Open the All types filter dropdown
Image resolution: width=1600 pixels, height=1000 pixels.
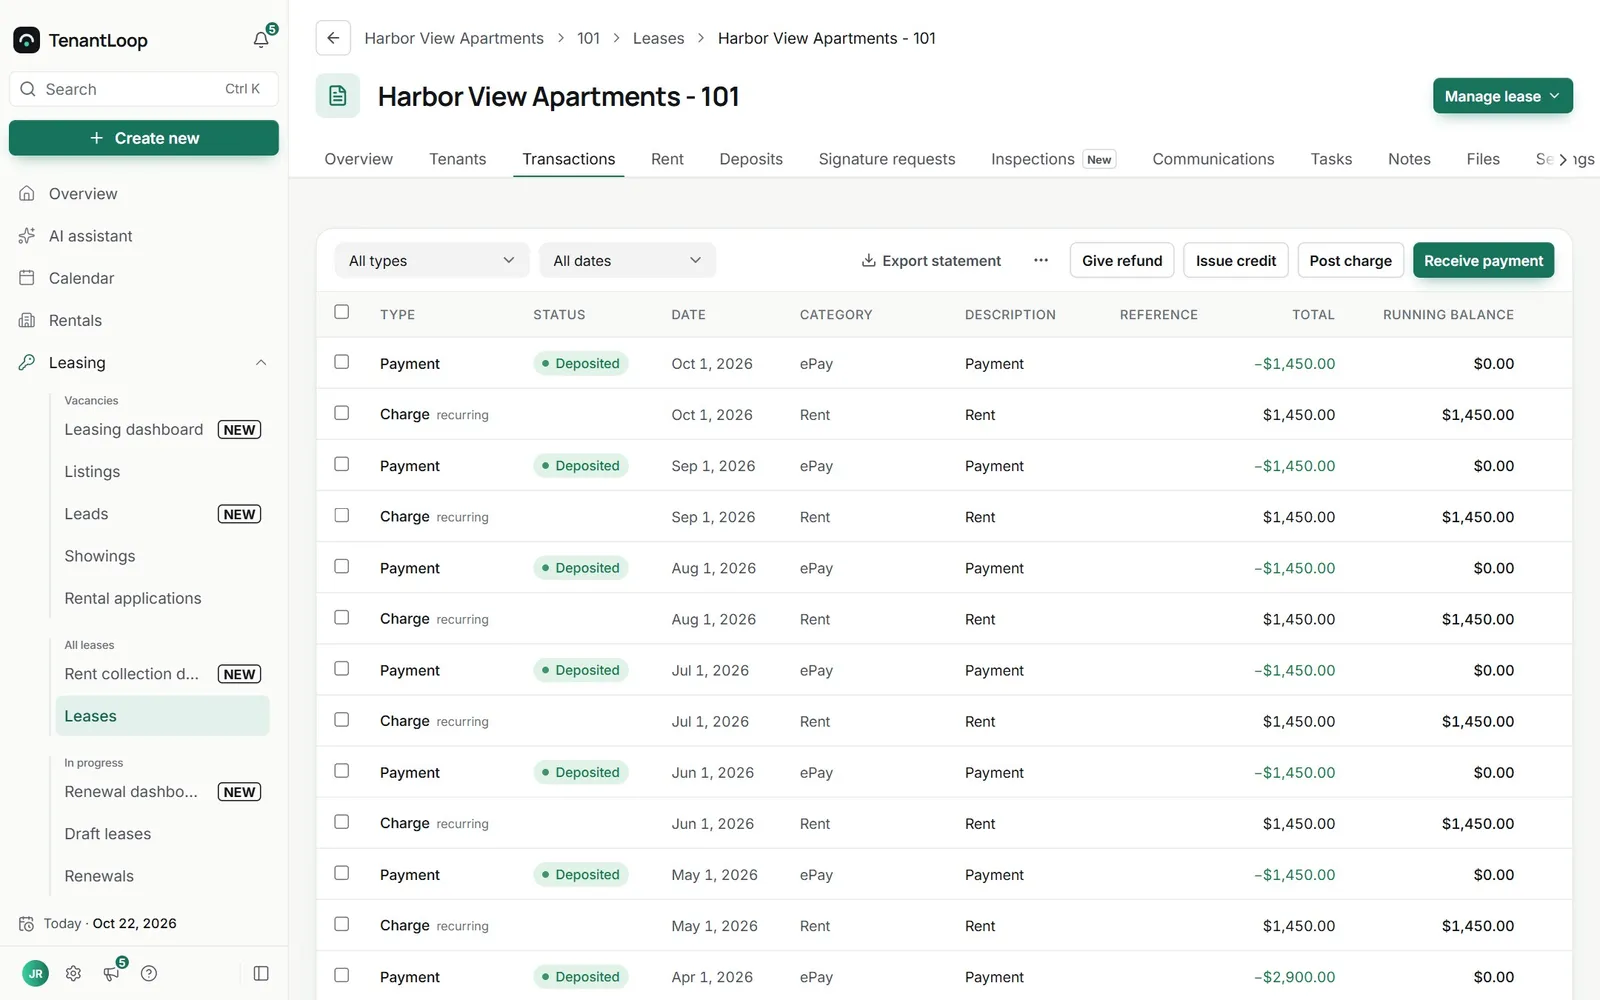[432, 260]
